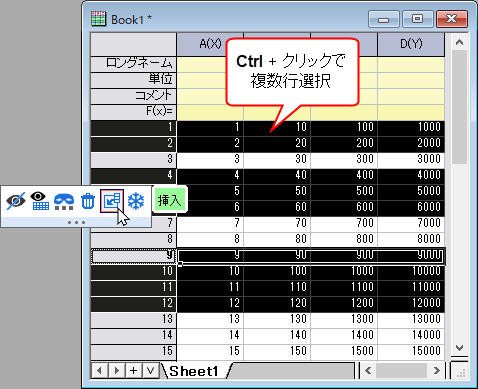Screen dimensions: 478x389
Task: Click the trash delete icon
Action: (88, 201)
